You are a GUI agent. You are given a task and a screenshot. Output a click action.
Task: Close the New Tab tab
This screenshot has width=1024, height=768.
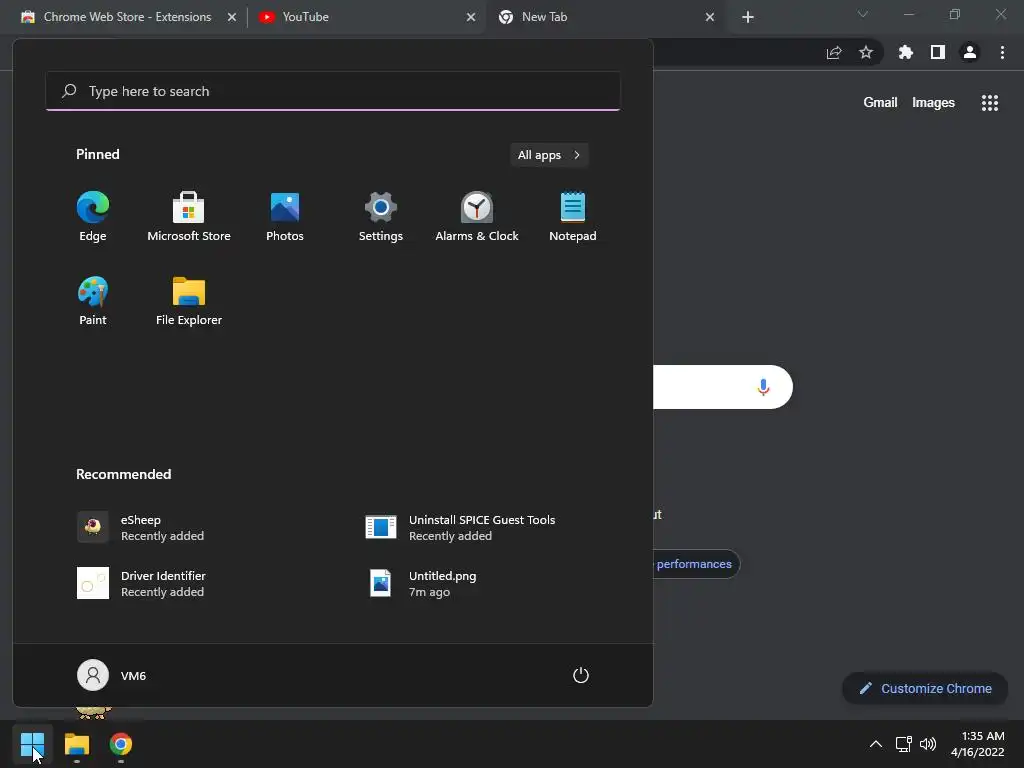coord(710,17)
